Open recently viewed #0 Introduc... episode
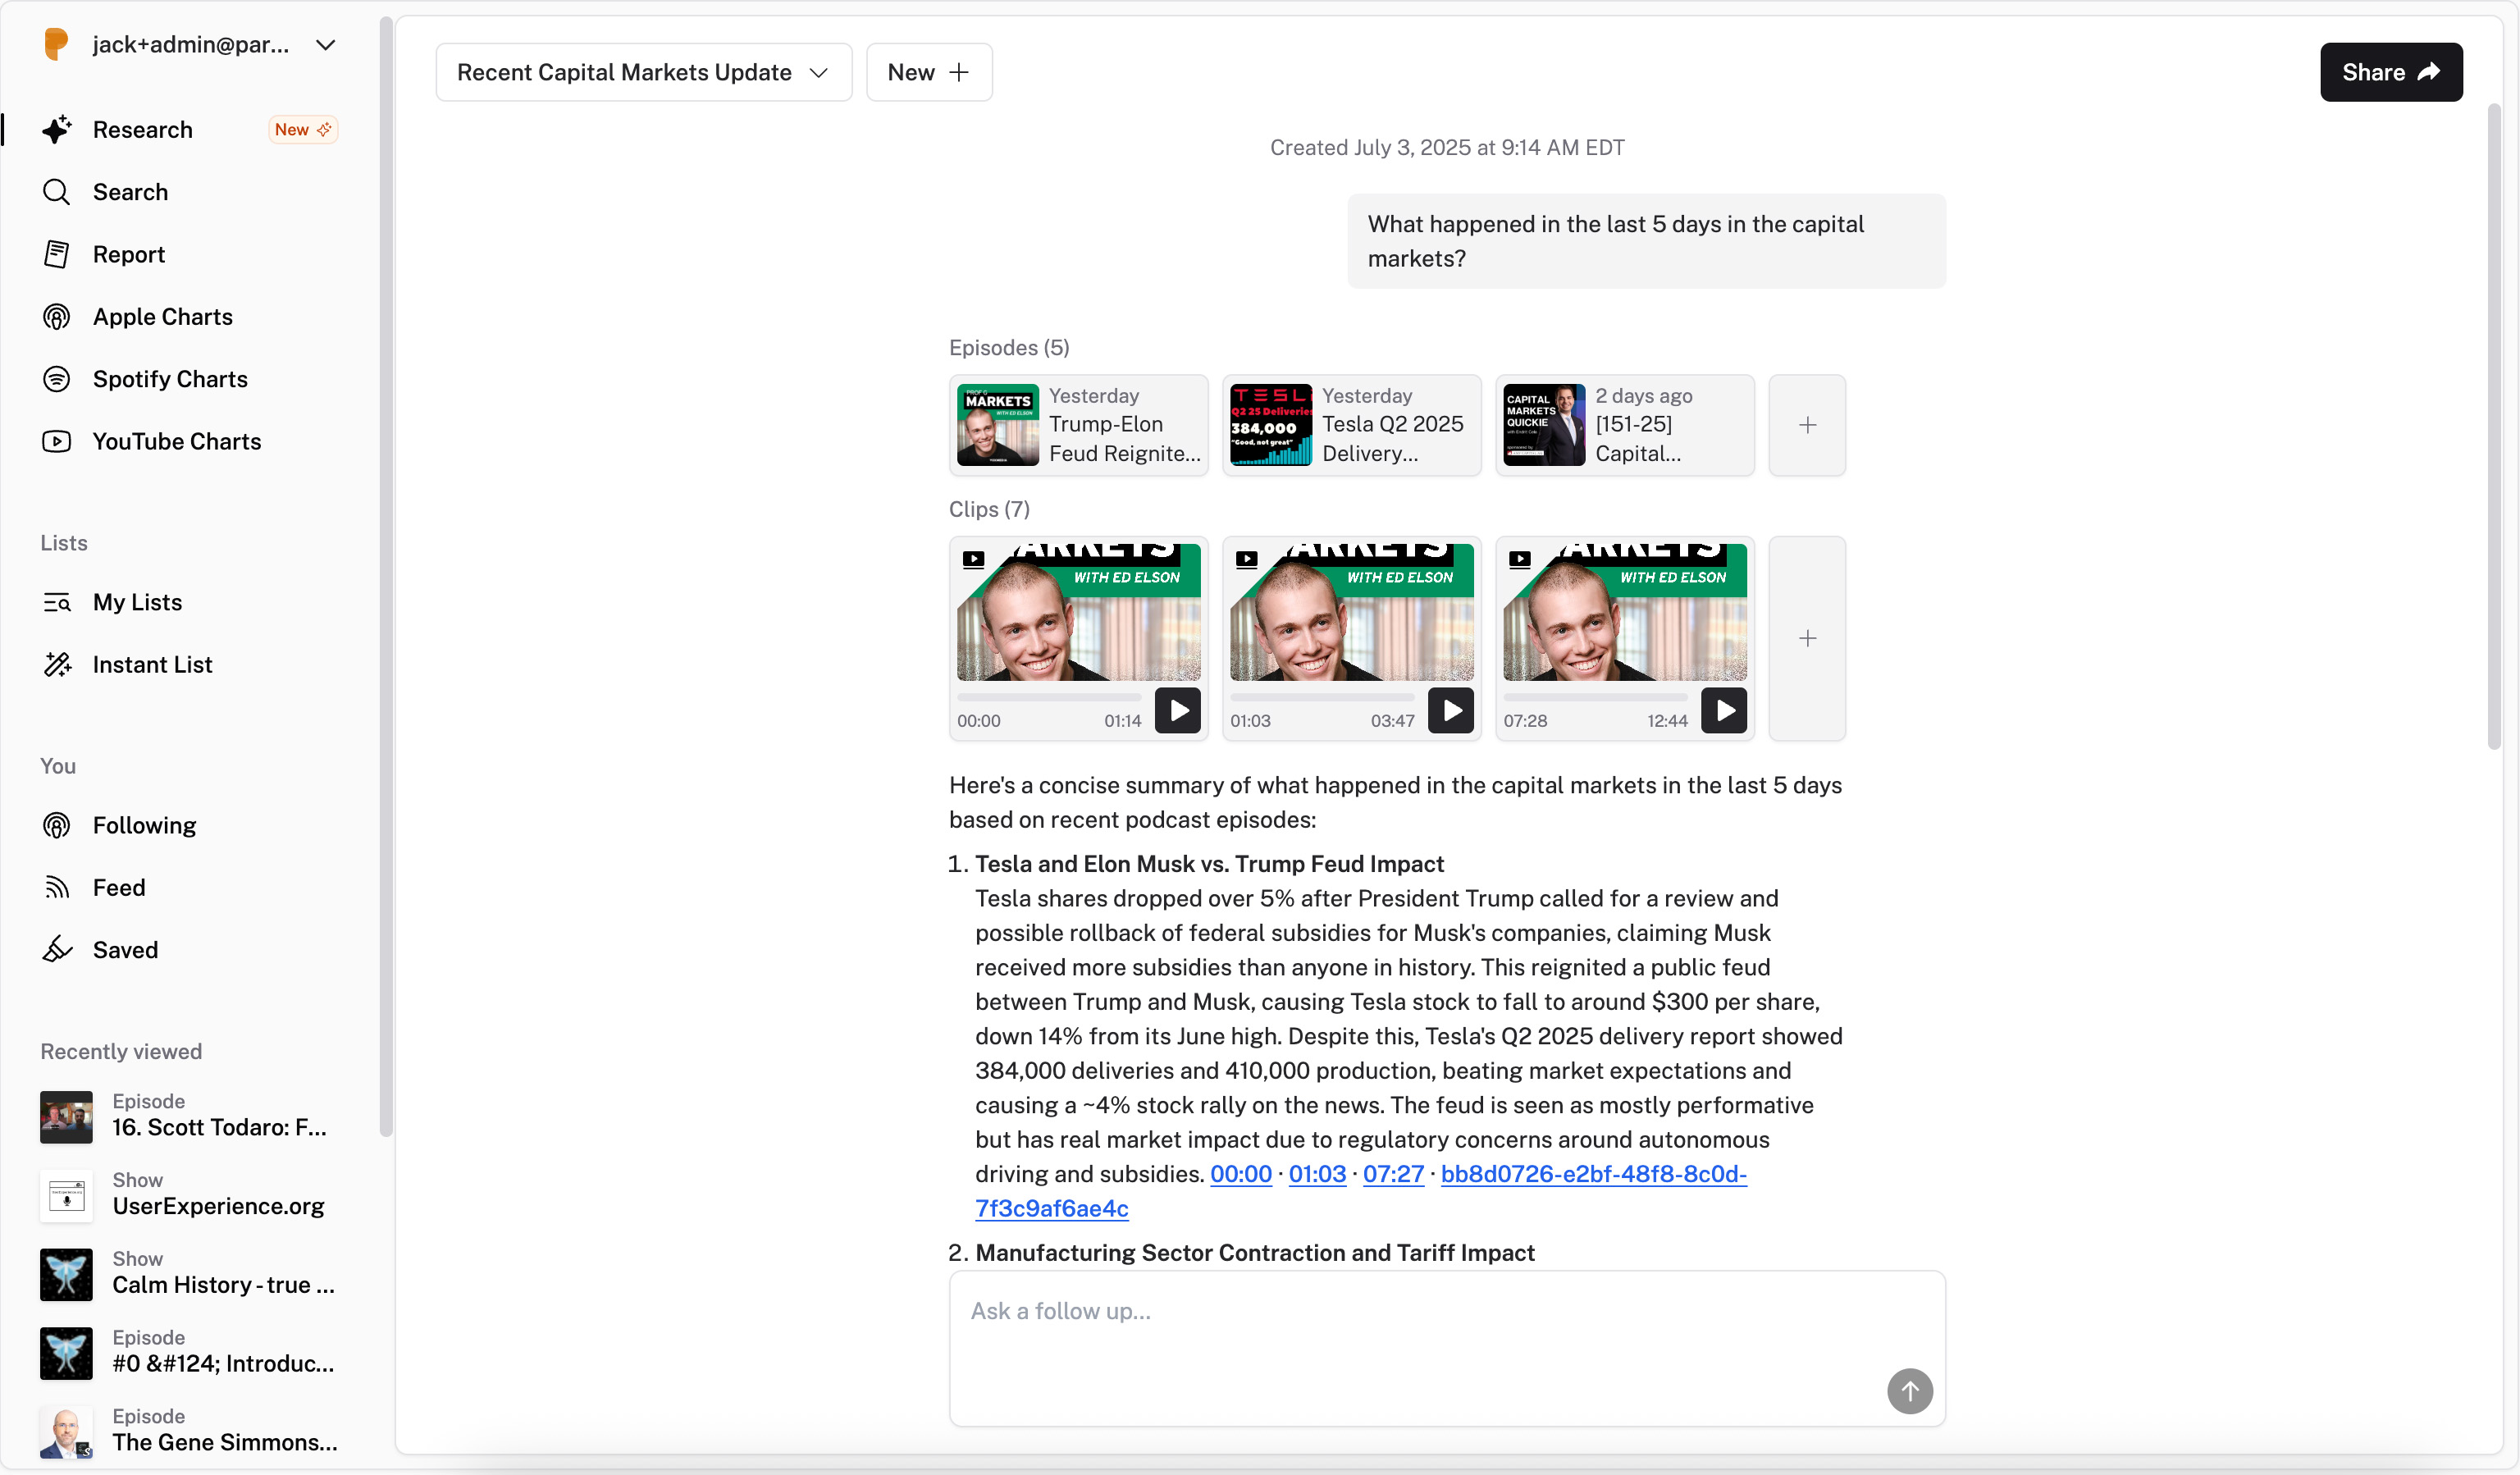Screen dimensions: 2520x1475 pyautogui.click(x=189, y=1352)
